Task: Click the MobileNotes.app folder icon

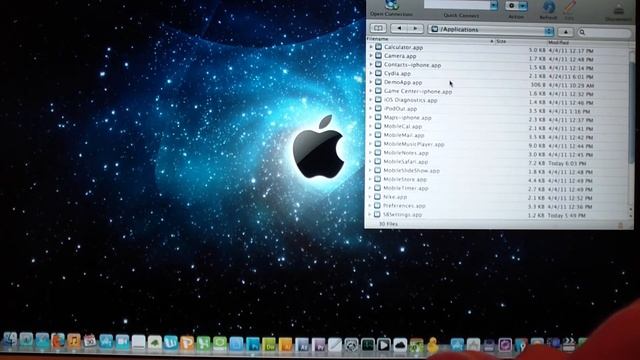Action: (x=378, y=152)
